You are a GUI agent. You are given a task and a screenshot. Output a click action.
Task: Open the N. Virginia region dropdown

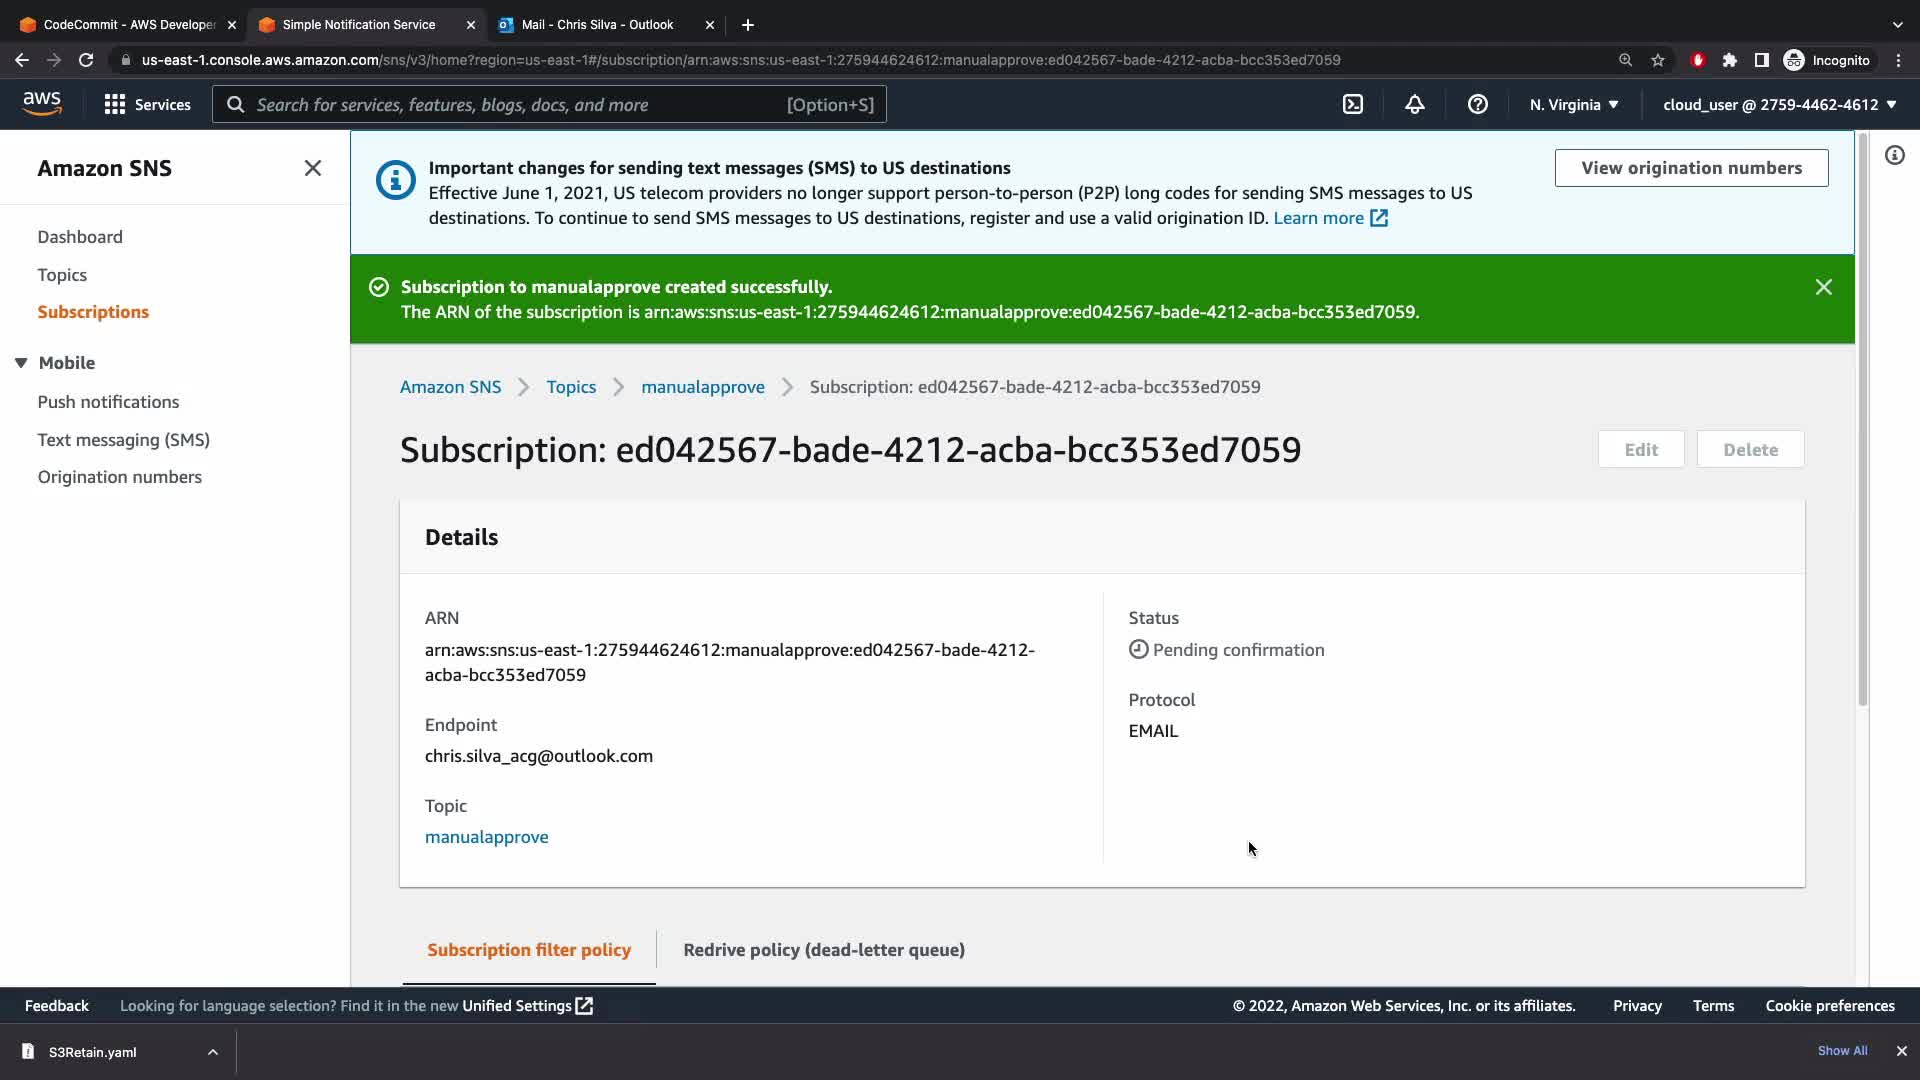pyautogui.click(x=1573, y=104)
